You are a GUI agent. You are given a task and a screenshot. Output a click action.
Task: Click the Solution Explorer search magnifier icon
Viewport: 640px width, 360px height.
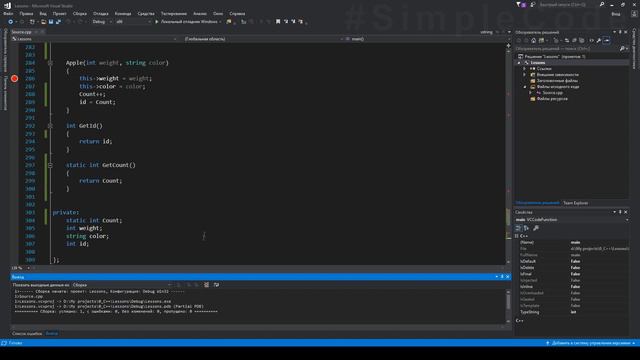[x=622, y=49]
